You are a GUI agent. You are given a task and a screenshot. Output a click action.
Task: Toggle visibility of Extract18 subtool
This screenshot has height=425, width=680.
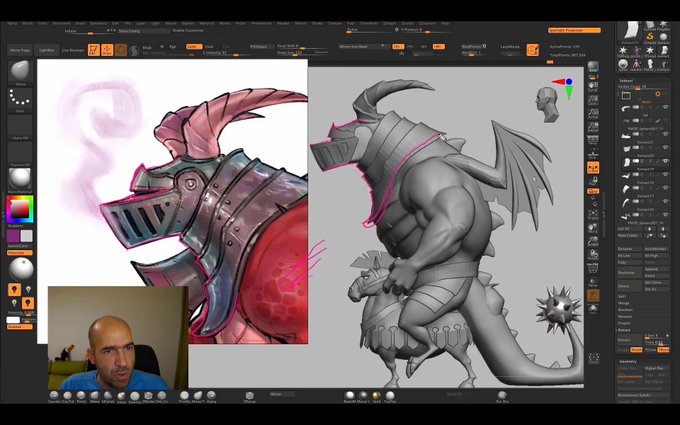665,188
